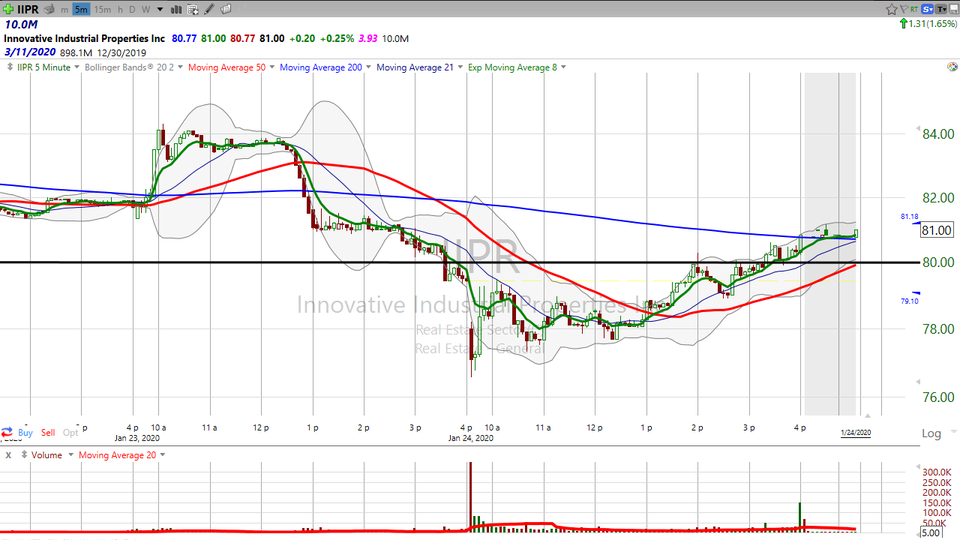Viewport: 960px width, 540px height.
Task: Toggle the Log scale label
Action: (x=931, y=433)
